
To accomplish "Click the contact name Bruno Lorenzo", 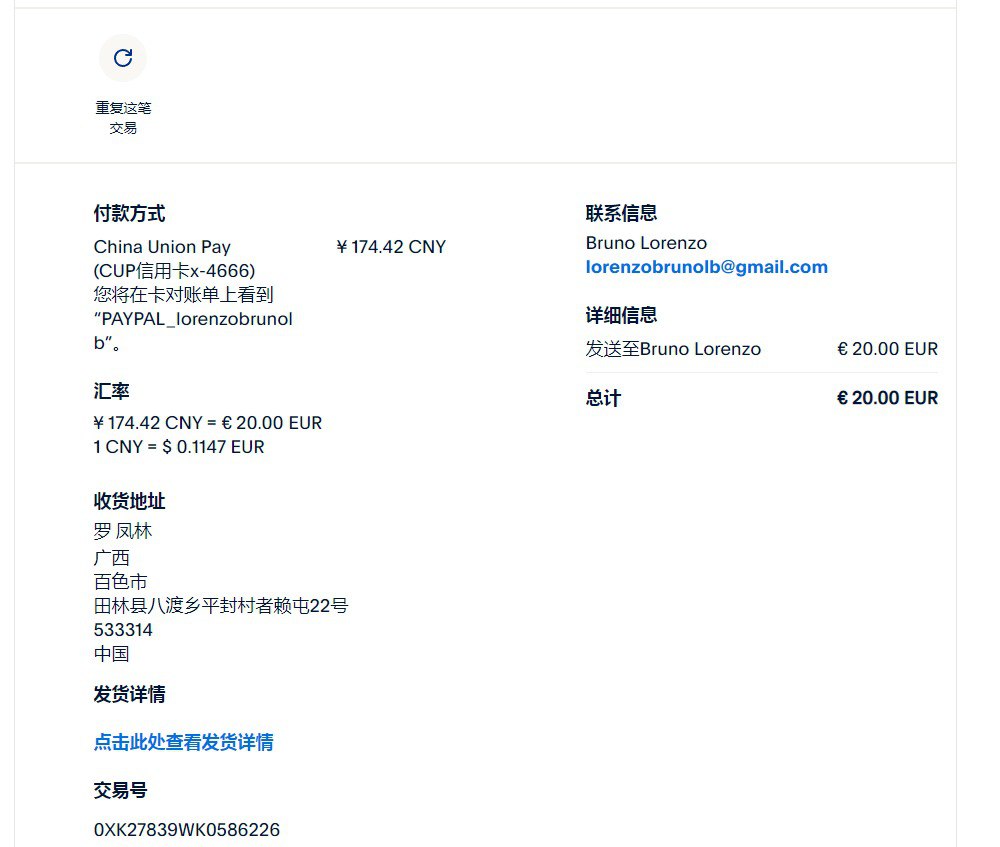I will (x=646, y=243).
